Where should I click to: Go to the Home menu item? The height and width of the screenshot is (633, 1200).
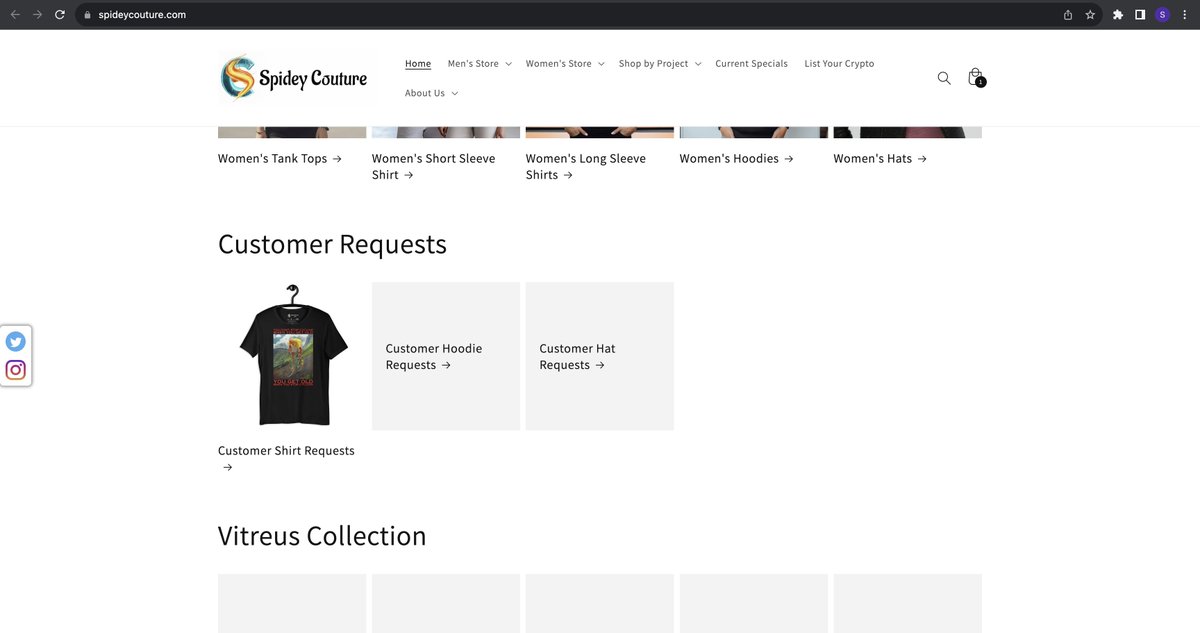[x=418, y=64]
